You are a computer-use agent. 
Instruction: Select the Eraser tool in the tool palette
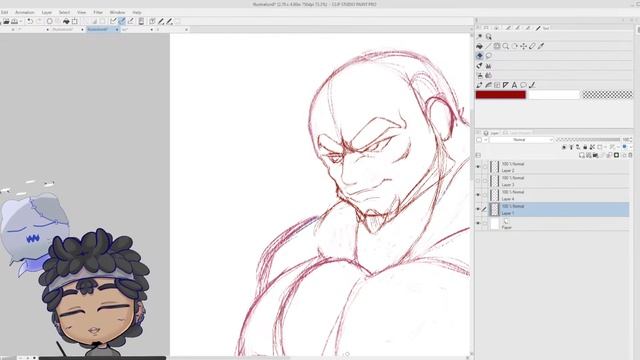click(x=532, y=46)
